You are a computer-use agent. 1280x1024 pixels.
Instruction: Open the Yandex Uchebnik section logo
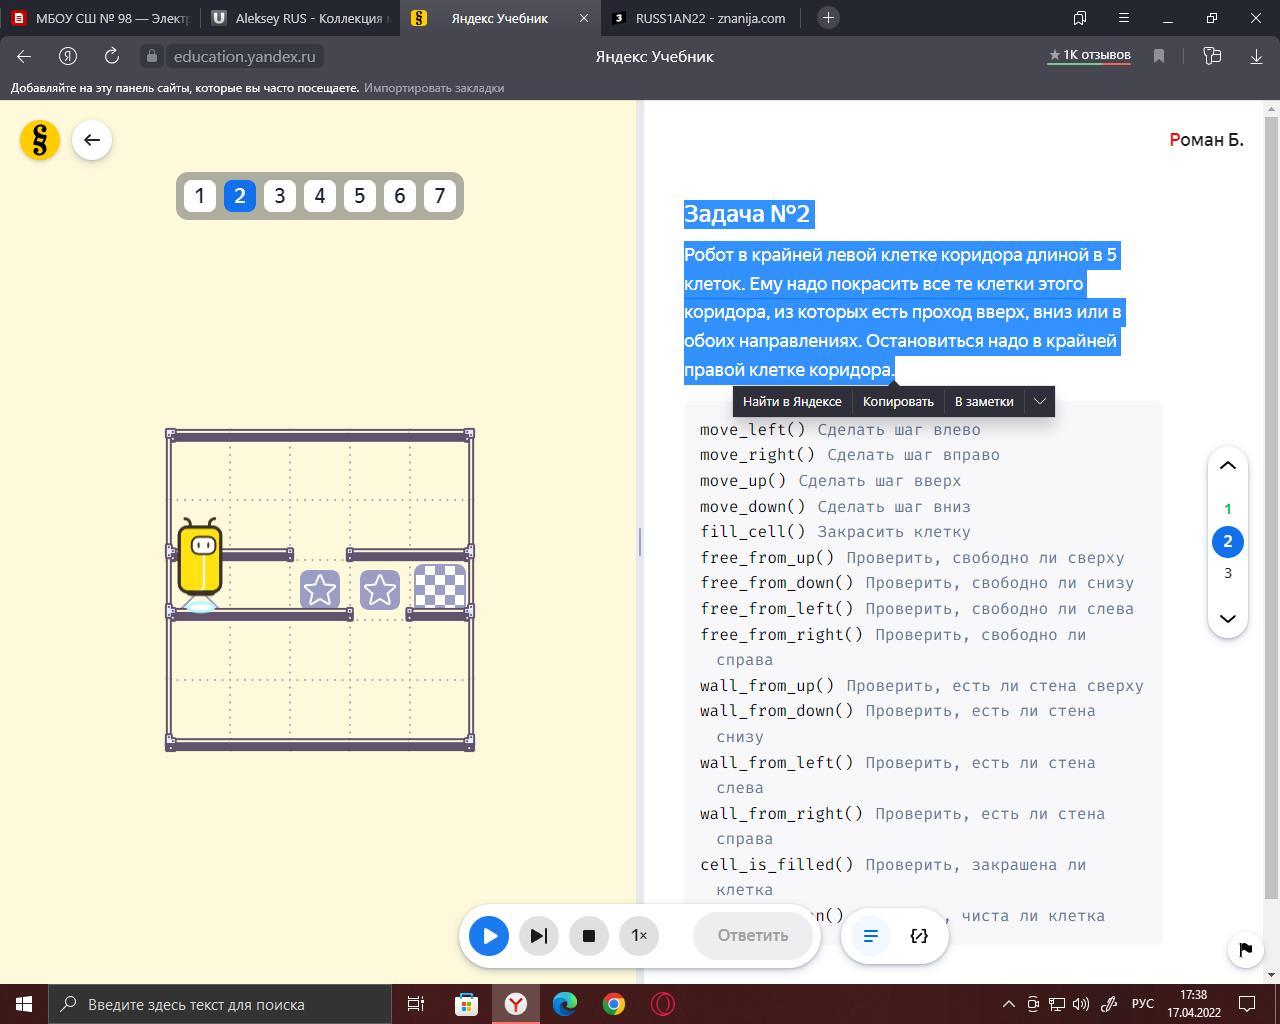click(x=40, y=140)
